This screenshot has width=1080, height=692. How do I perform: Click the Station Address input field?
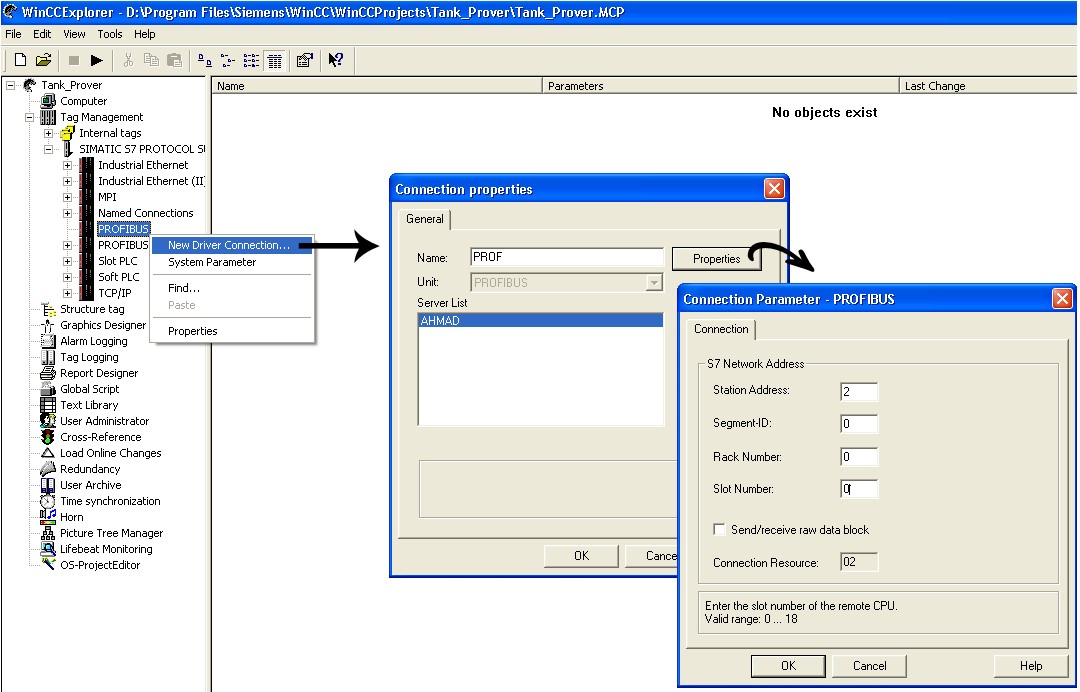point(859,392)
